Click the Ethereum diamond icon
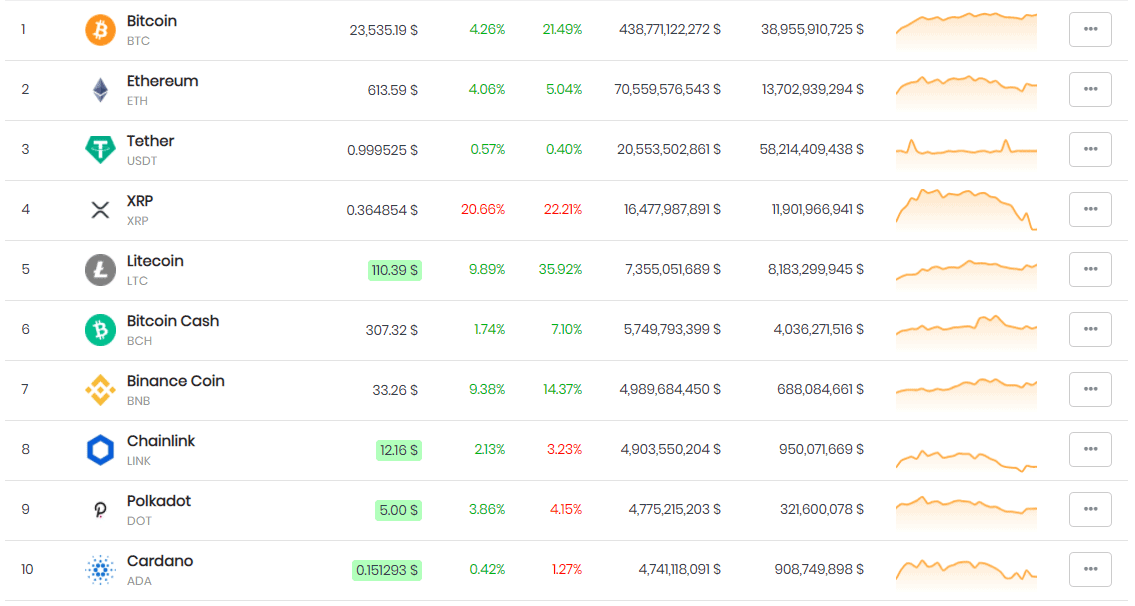This screenshot has width=1135, height=606. (x=100, y=90)
